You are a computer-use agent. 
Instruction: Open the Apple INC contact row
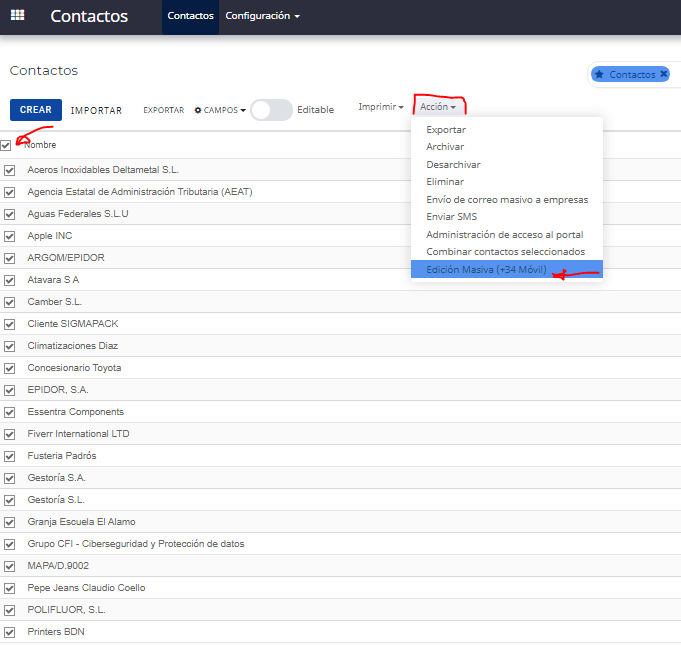click(x=50, y=236)
